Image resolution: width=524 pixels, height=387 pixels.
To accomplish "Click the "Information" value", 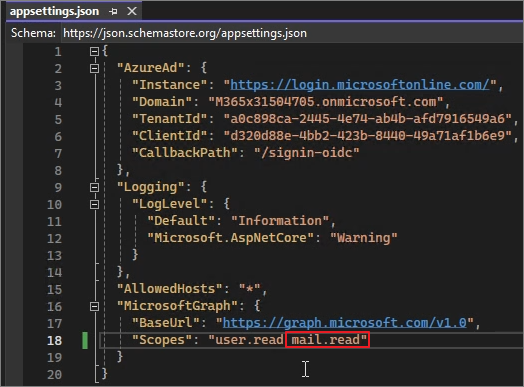I will click(x=280, y=221).
